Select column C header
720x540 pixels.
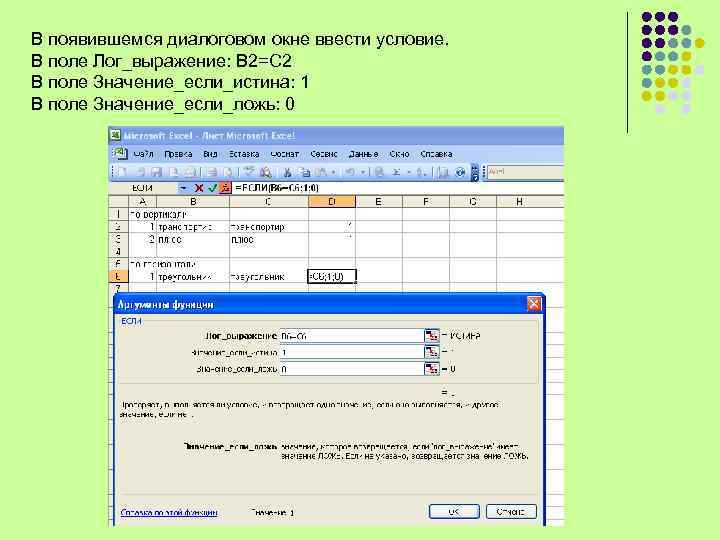tap(269, 201)
